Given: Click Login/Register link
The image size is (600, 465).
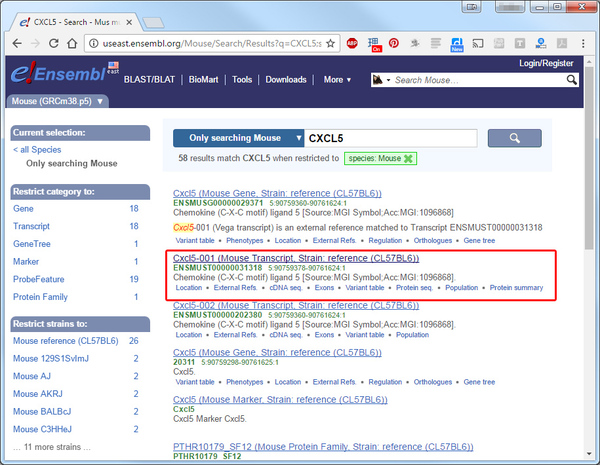Looking at the screenshot, I should click(x=546, y=63).
